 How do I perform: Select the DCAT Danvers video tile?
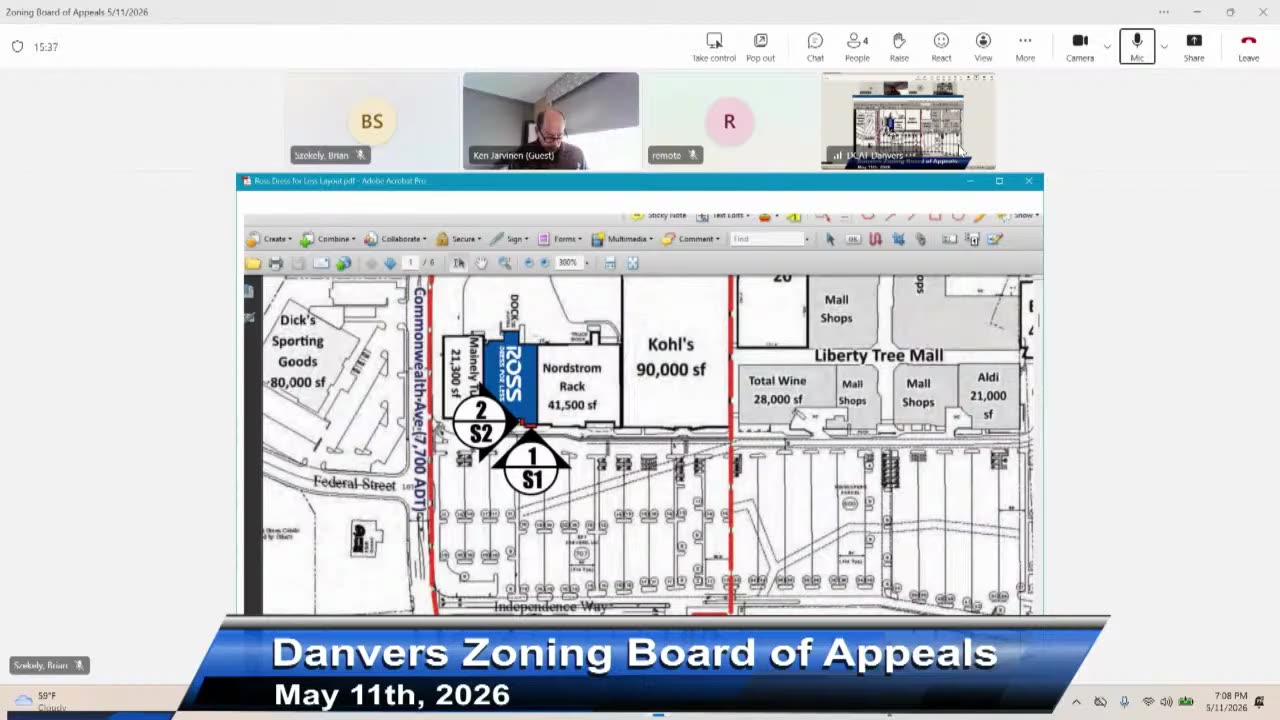[908, 121]
